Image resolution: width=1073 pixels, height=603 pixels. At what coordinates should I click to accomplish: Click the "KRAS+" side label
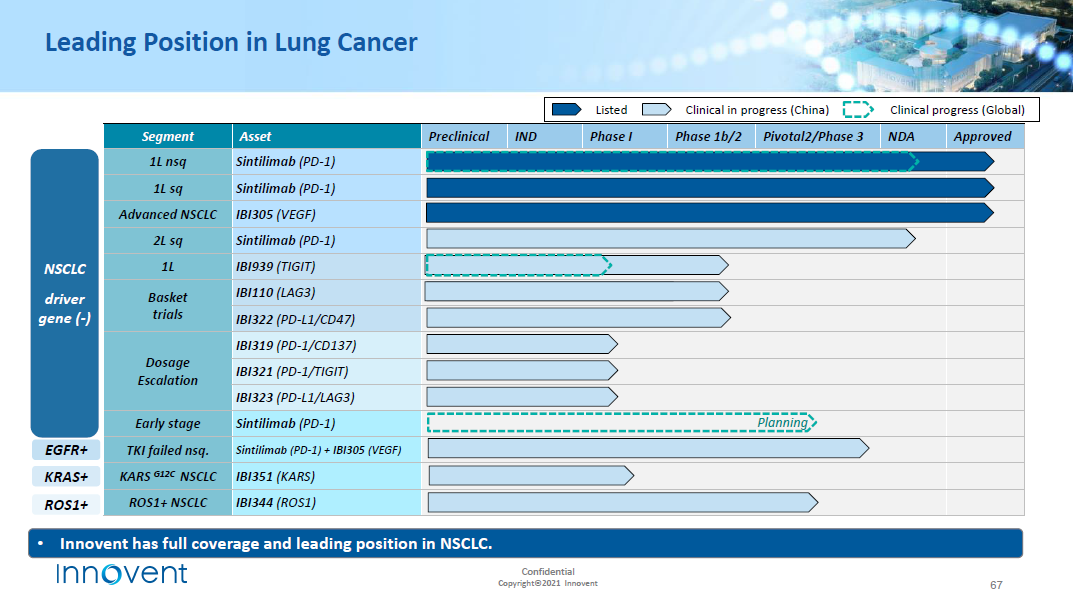66,476
